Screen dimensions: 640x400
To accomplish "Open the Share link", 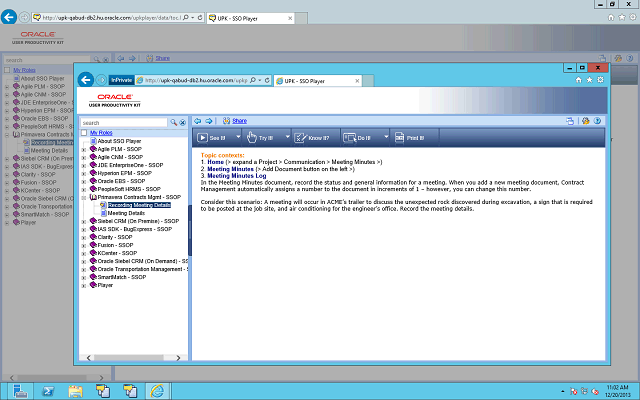I will (x=239, y=120).
